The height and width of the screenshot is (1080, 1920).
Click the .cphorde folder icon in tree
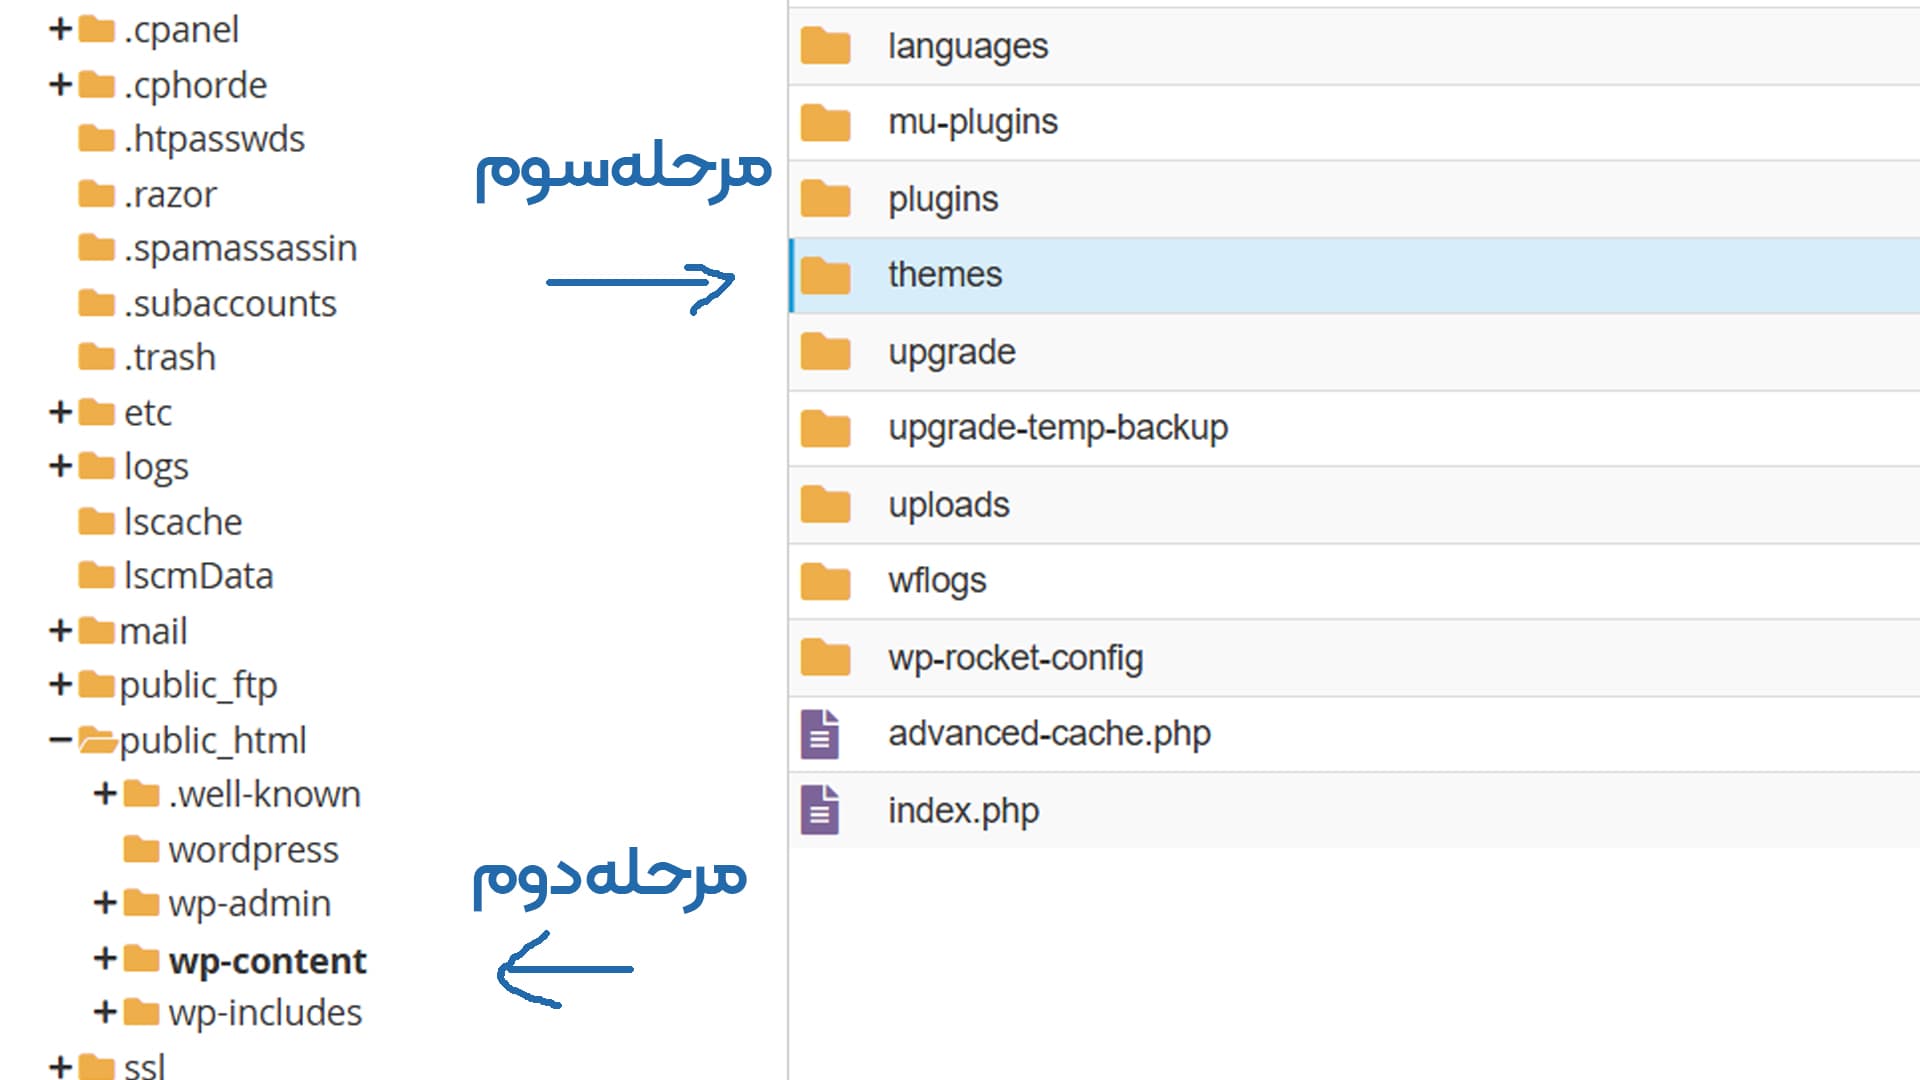click(96, 84)
